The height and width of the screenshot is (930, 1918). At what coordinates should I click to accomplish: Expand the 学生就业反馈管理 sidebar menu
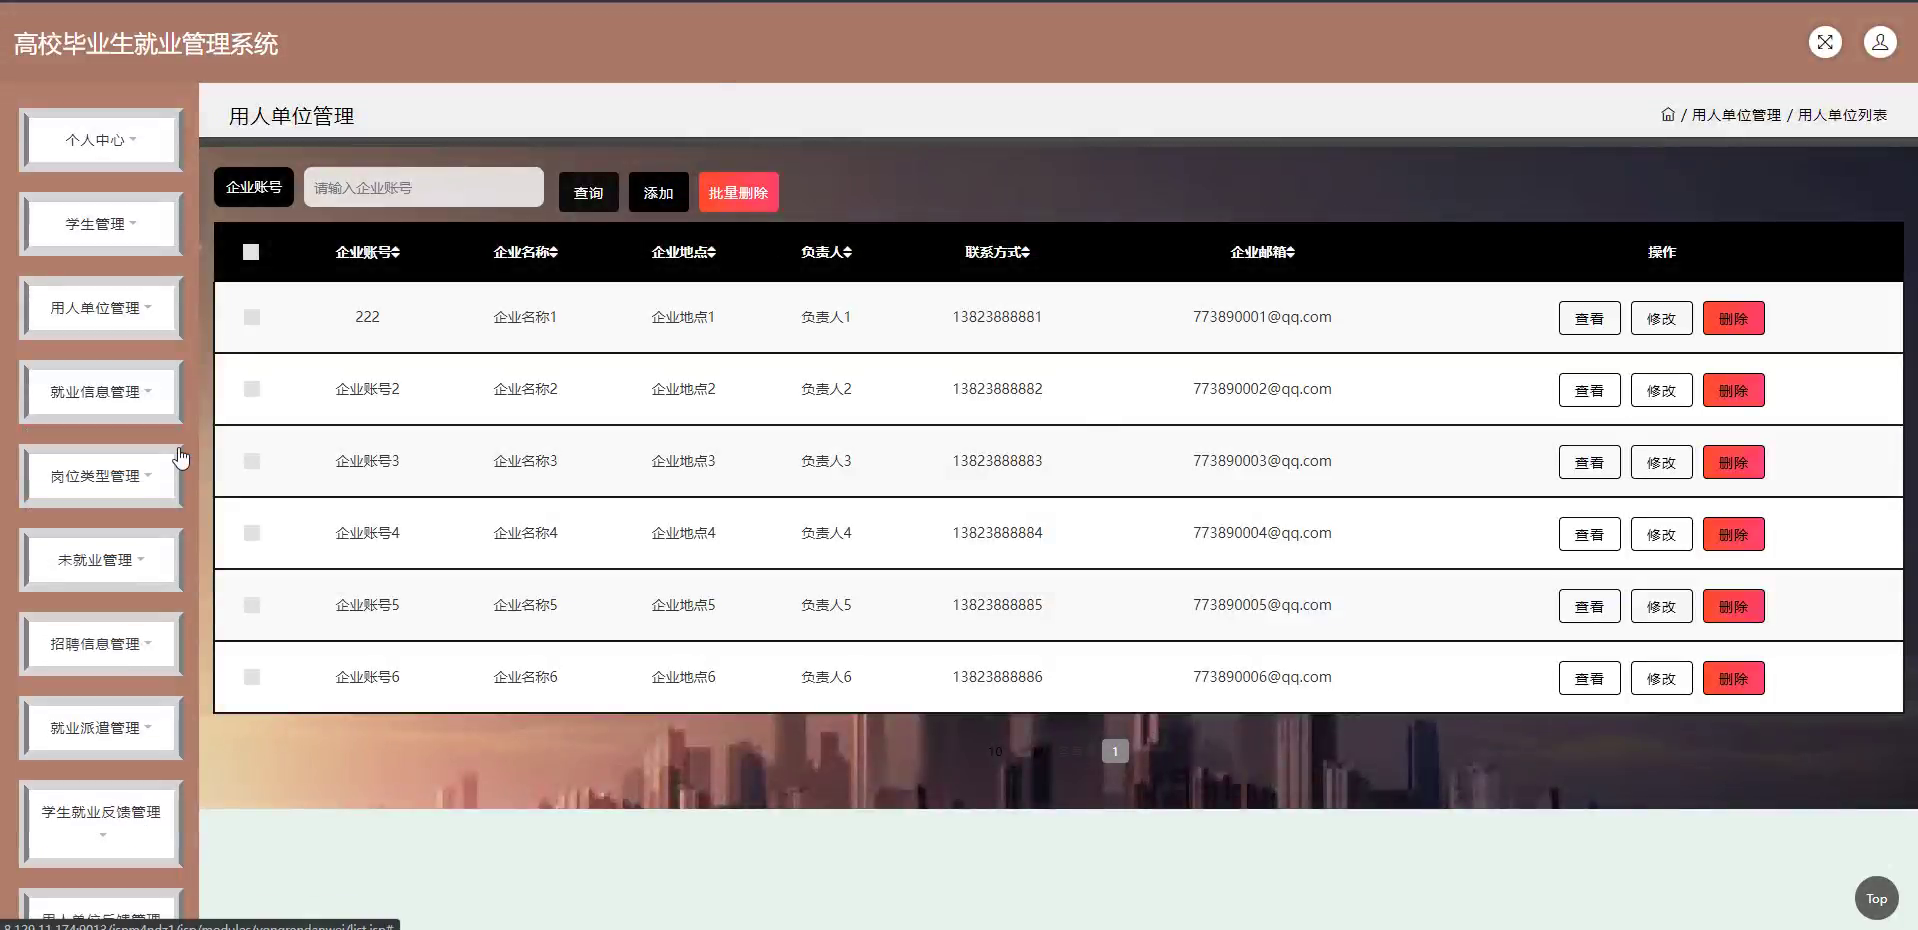(101, 823)
